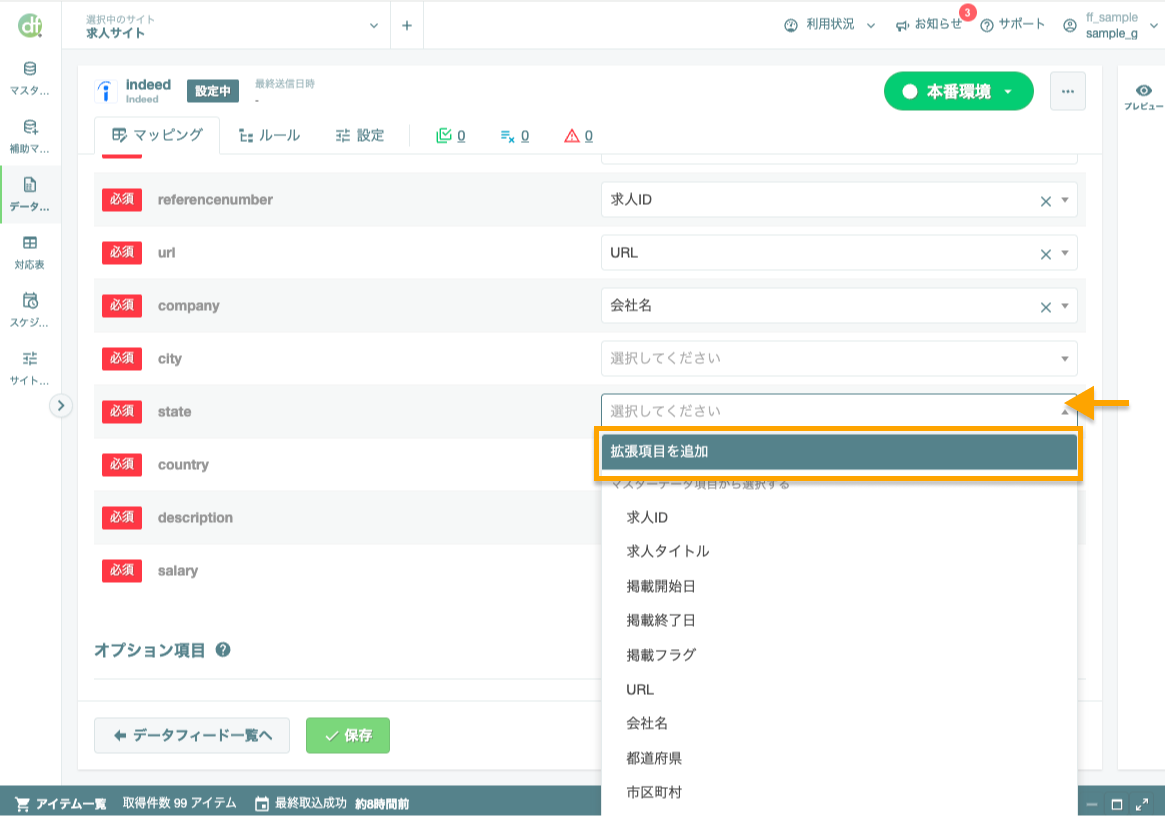
Task: Choose 都道府県 from the dropdown list
Action: pos(839,758)
